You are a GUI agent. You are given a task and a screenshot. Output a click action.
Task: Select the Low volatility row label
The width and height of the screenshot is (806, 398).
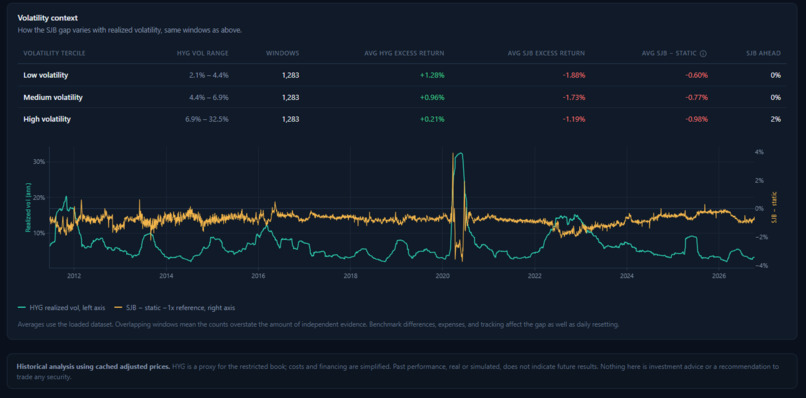[46, 75]
